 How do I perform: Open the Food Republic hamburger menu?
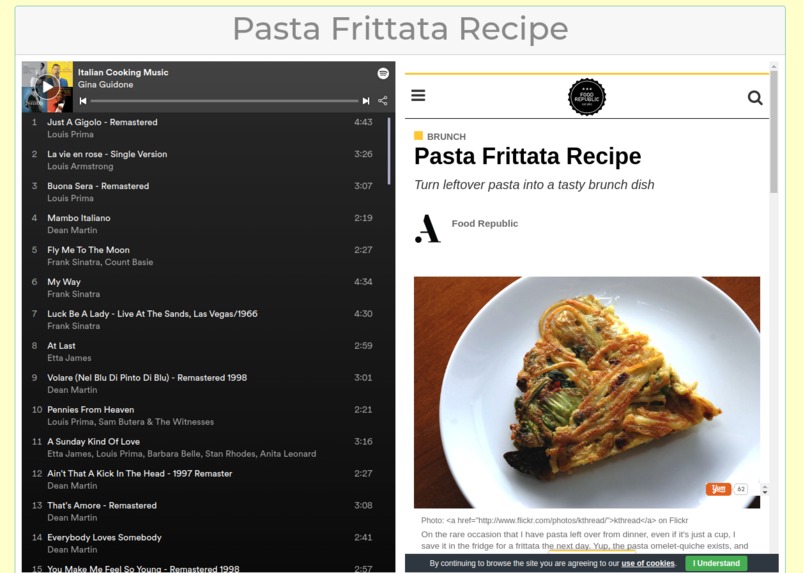click(418, 95)
